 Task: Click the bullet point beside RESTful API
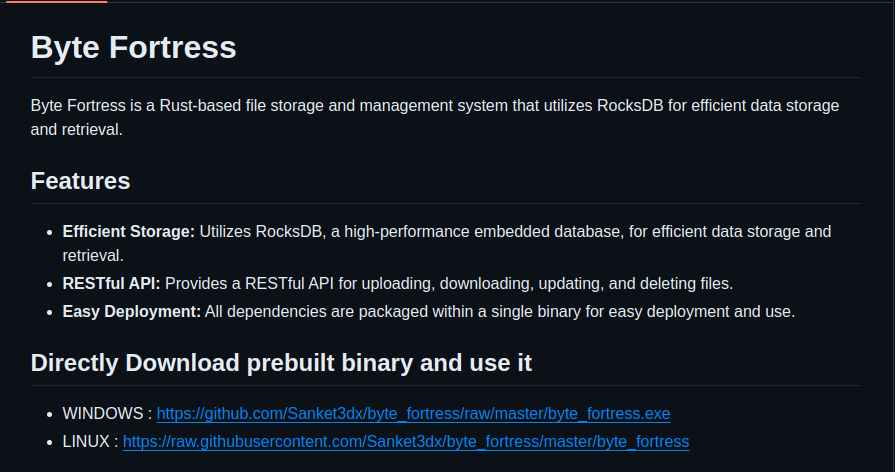coord(49,284)
